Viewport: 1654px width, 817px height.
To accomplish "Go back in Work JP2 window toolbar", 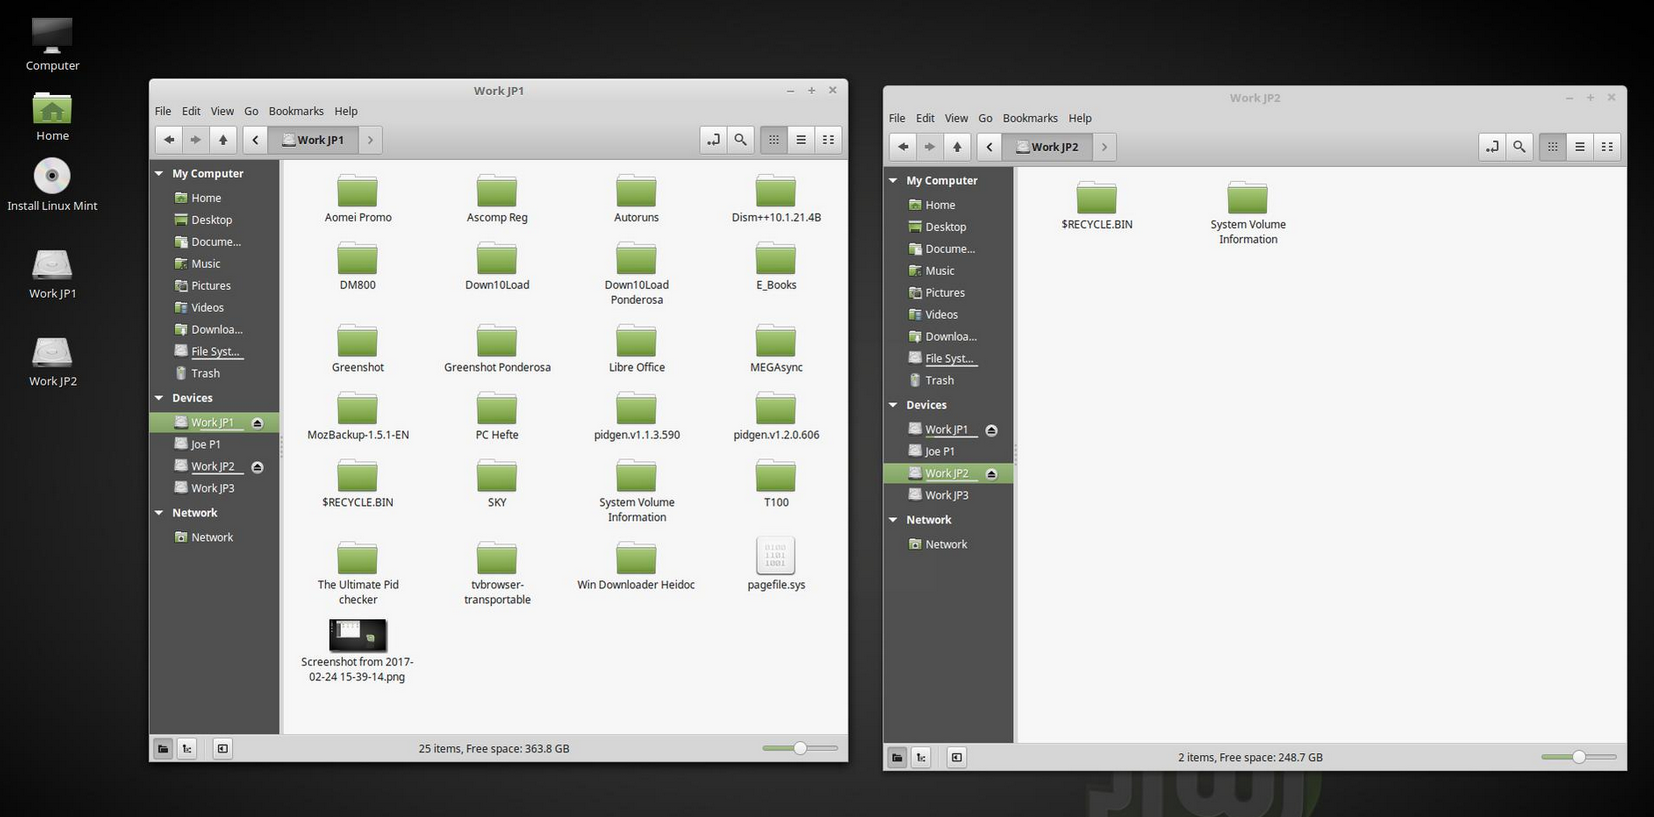I will (x=903, y=147).
